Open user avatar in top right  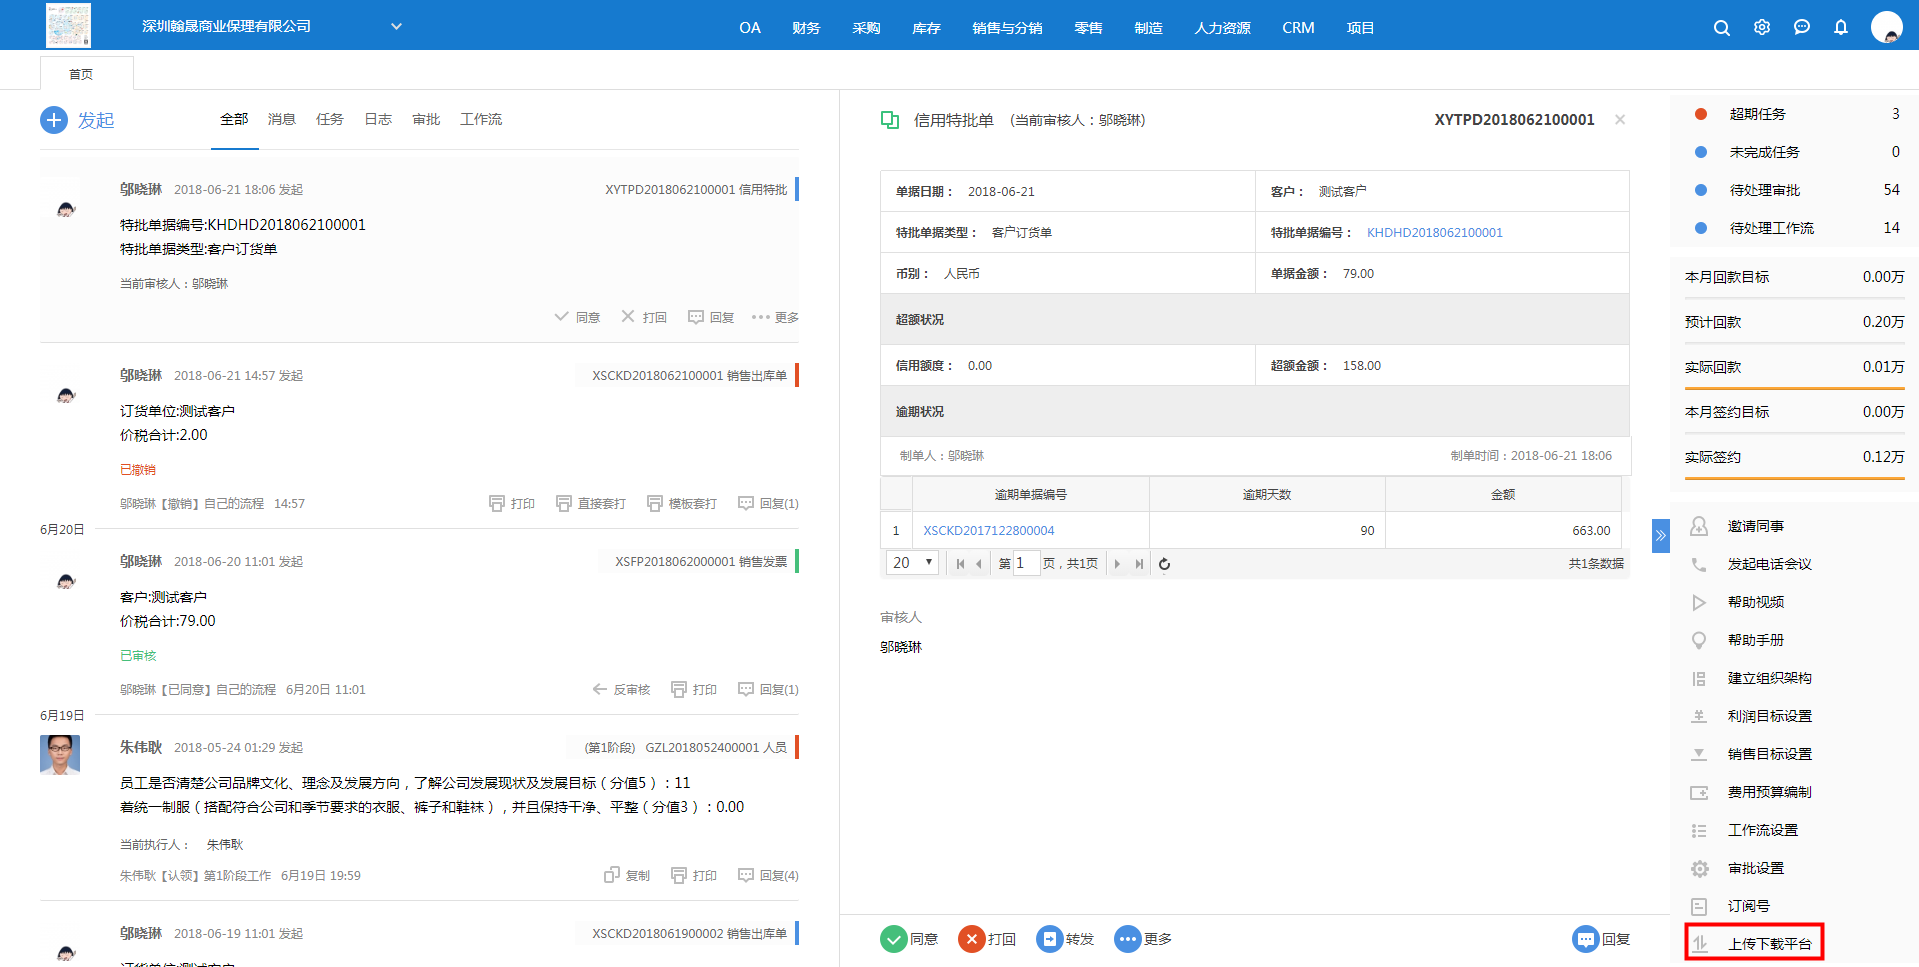click(1887, 27)
